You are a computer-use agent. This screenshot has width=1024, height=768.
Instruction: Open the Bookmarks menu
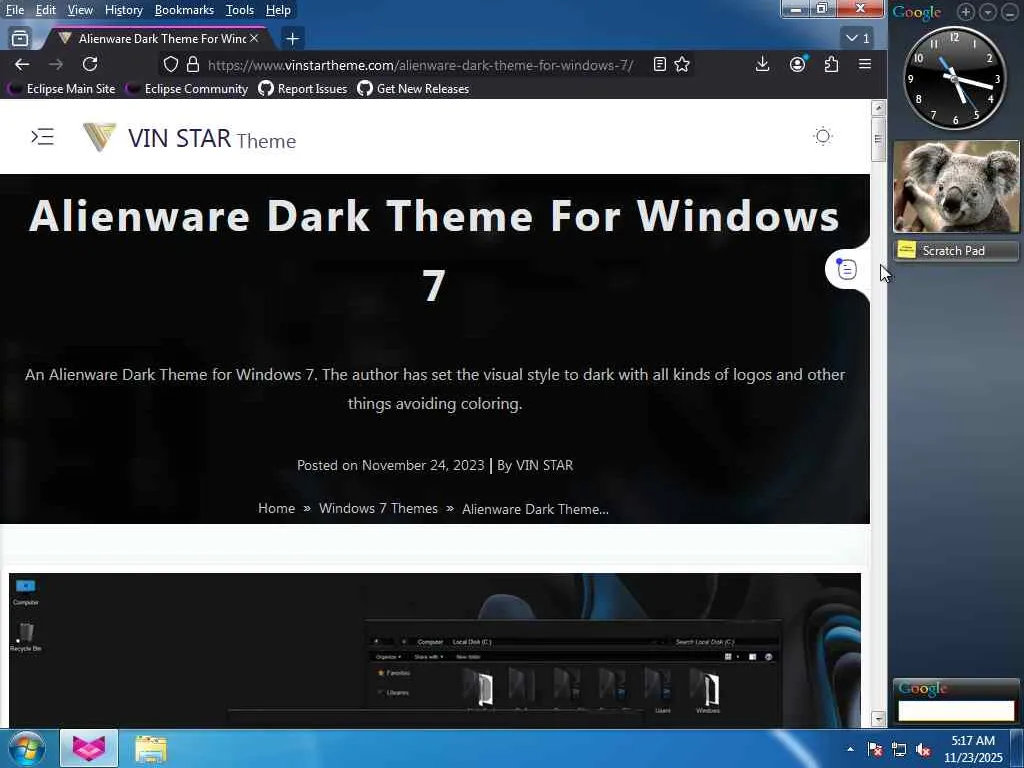pyautogui.click(x=184, y=10)
